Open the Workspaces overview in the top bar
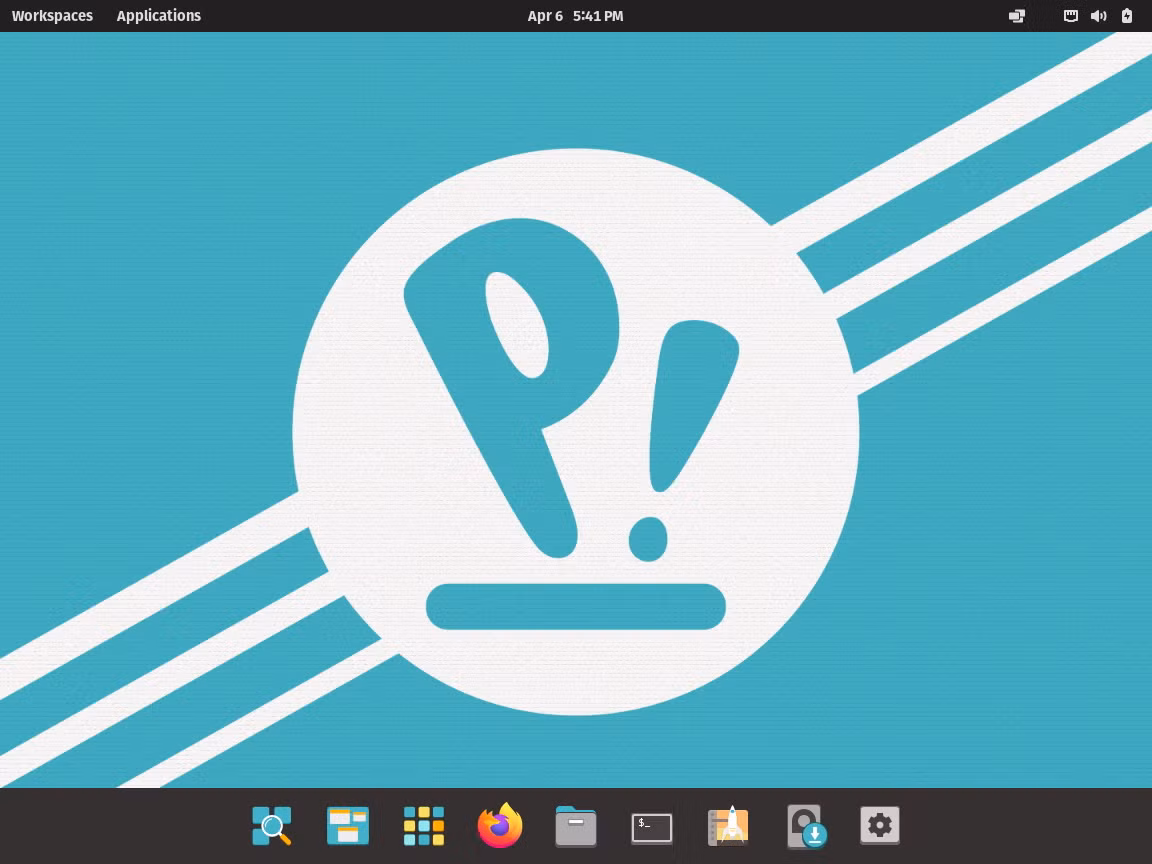 [x=52, y=15]
